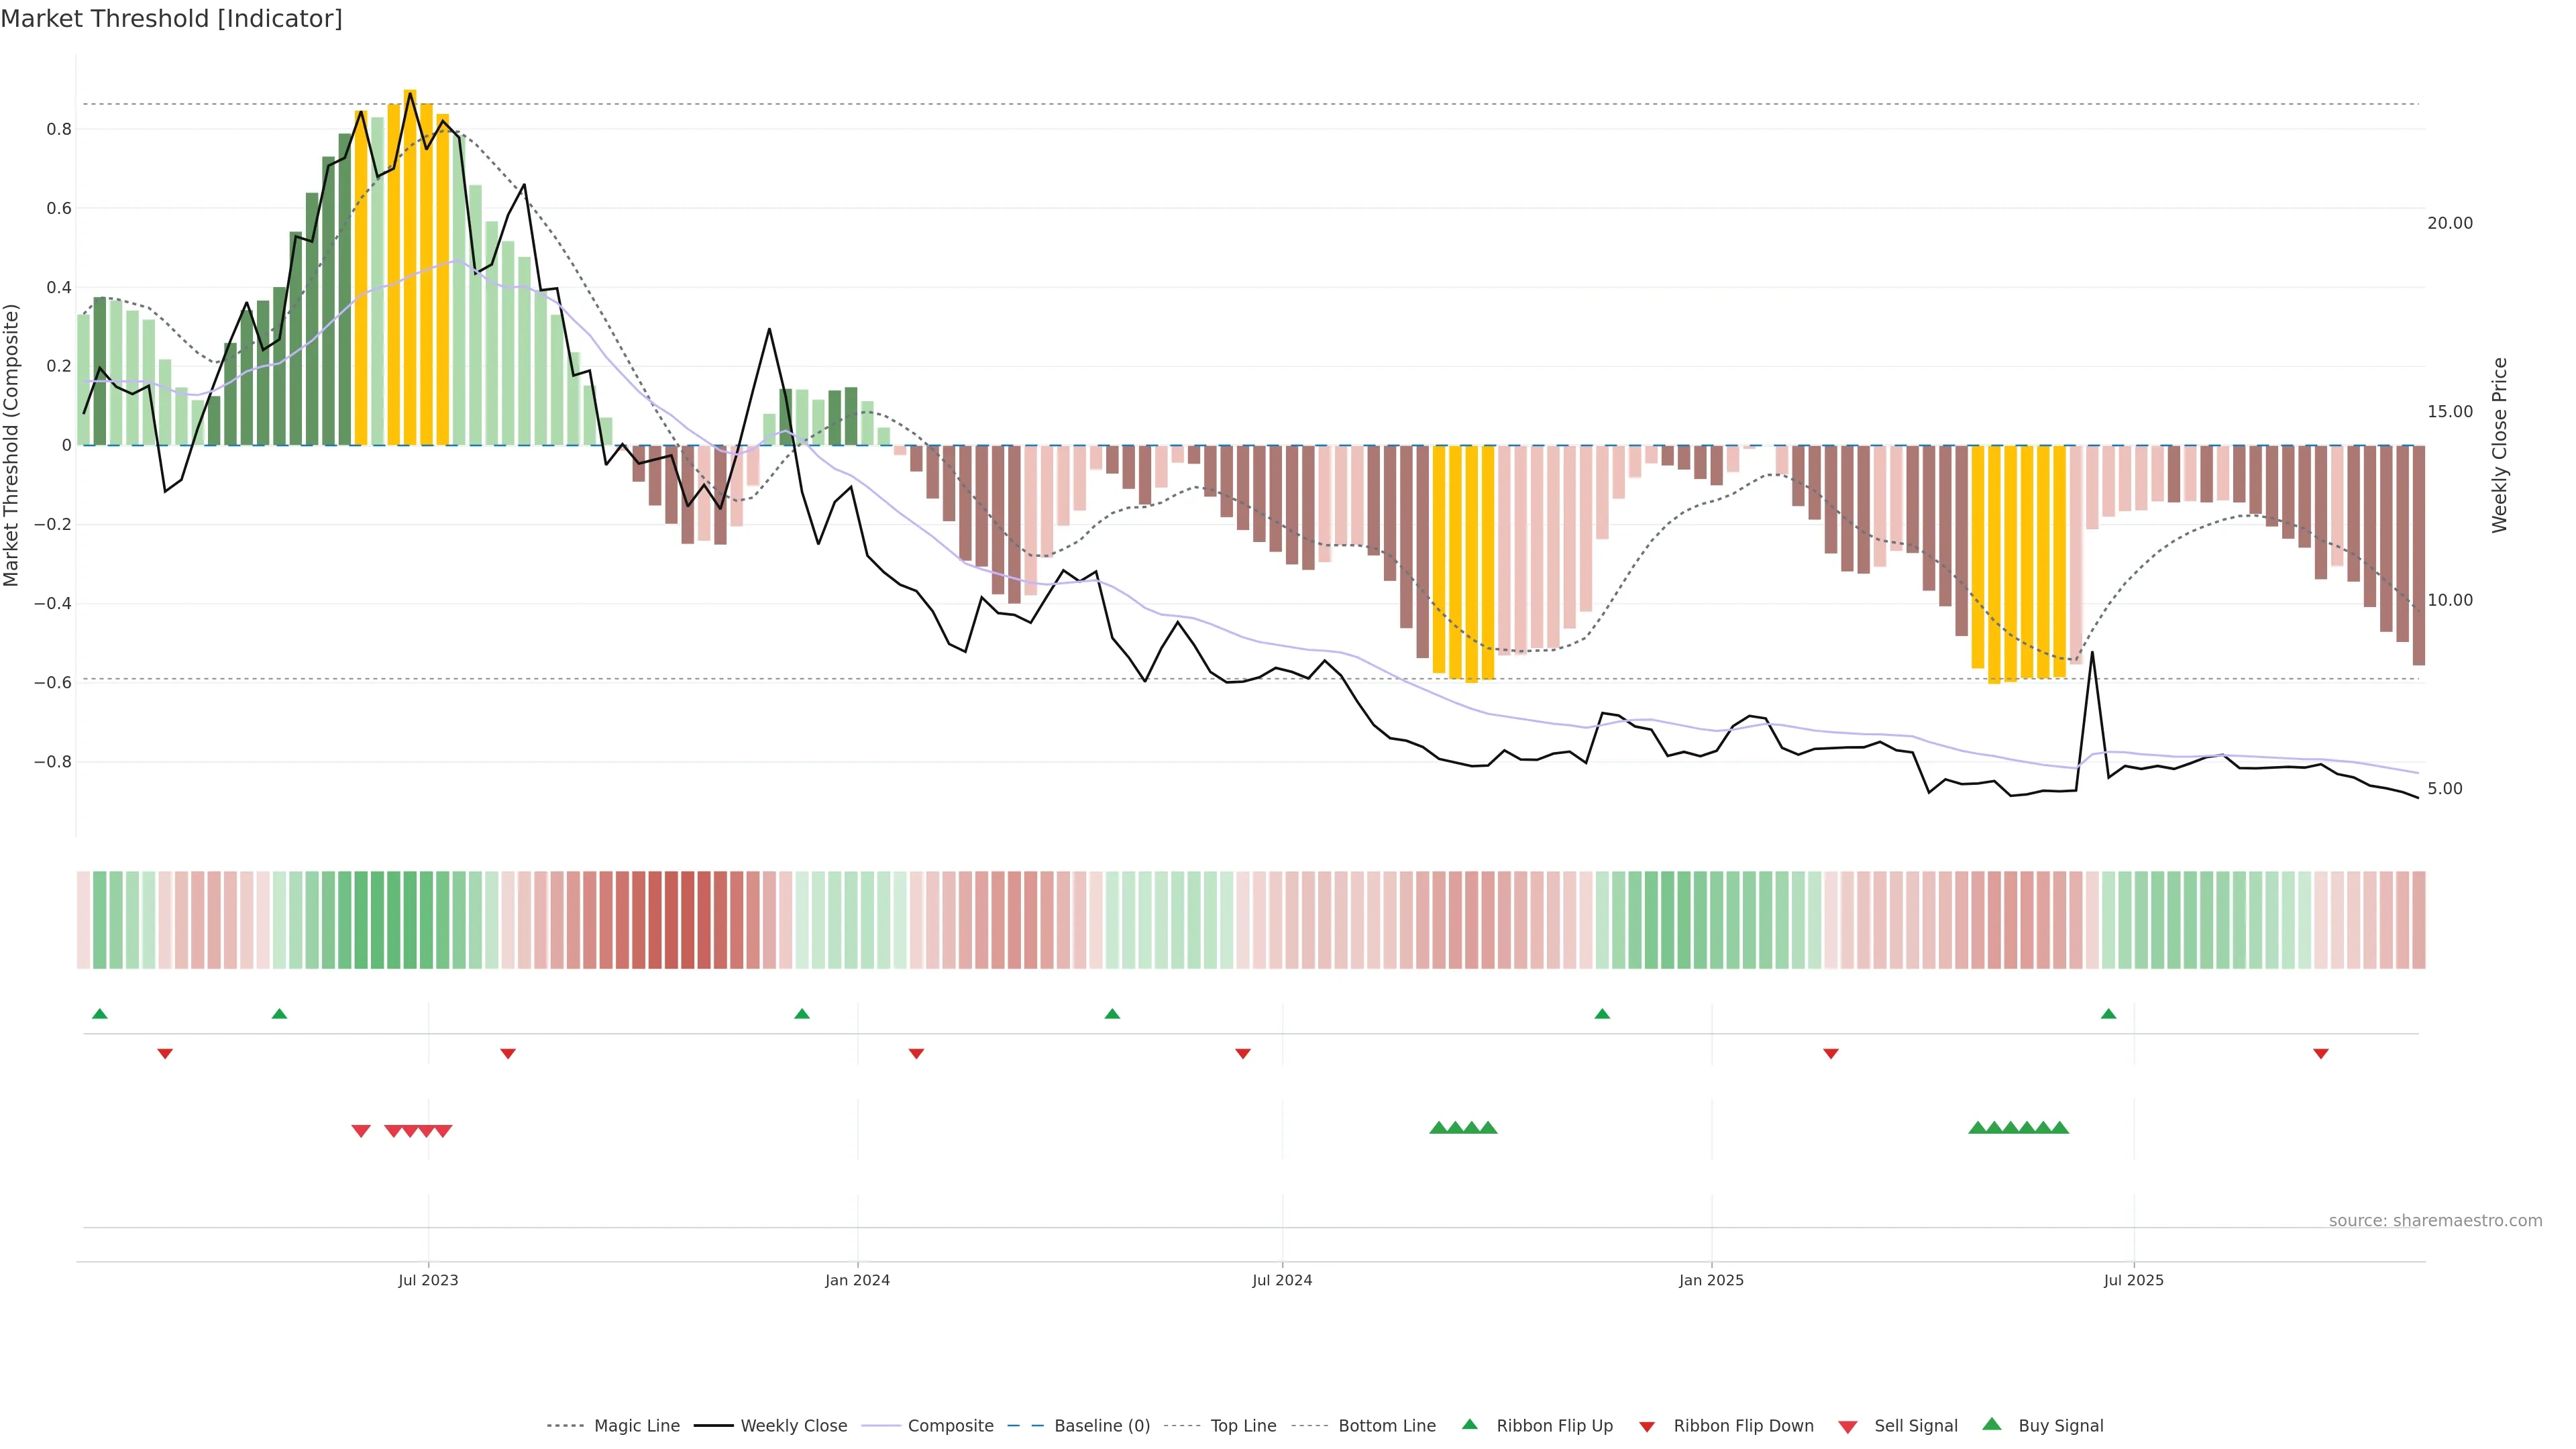This screenshot has height=1449, width=2576.
Task: Click the Jul 2024 axis label
Action: pyautogui.click(x=1282, y=1280)
